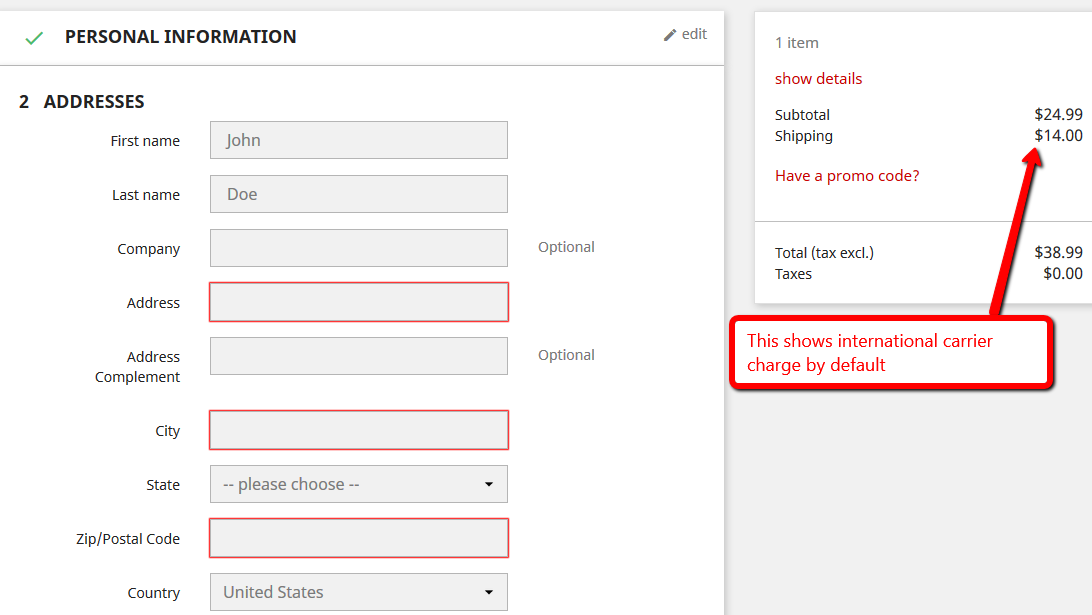This screenshot has height=615, width=1092.
Task: Click the First name field
Action: (359, 140)
